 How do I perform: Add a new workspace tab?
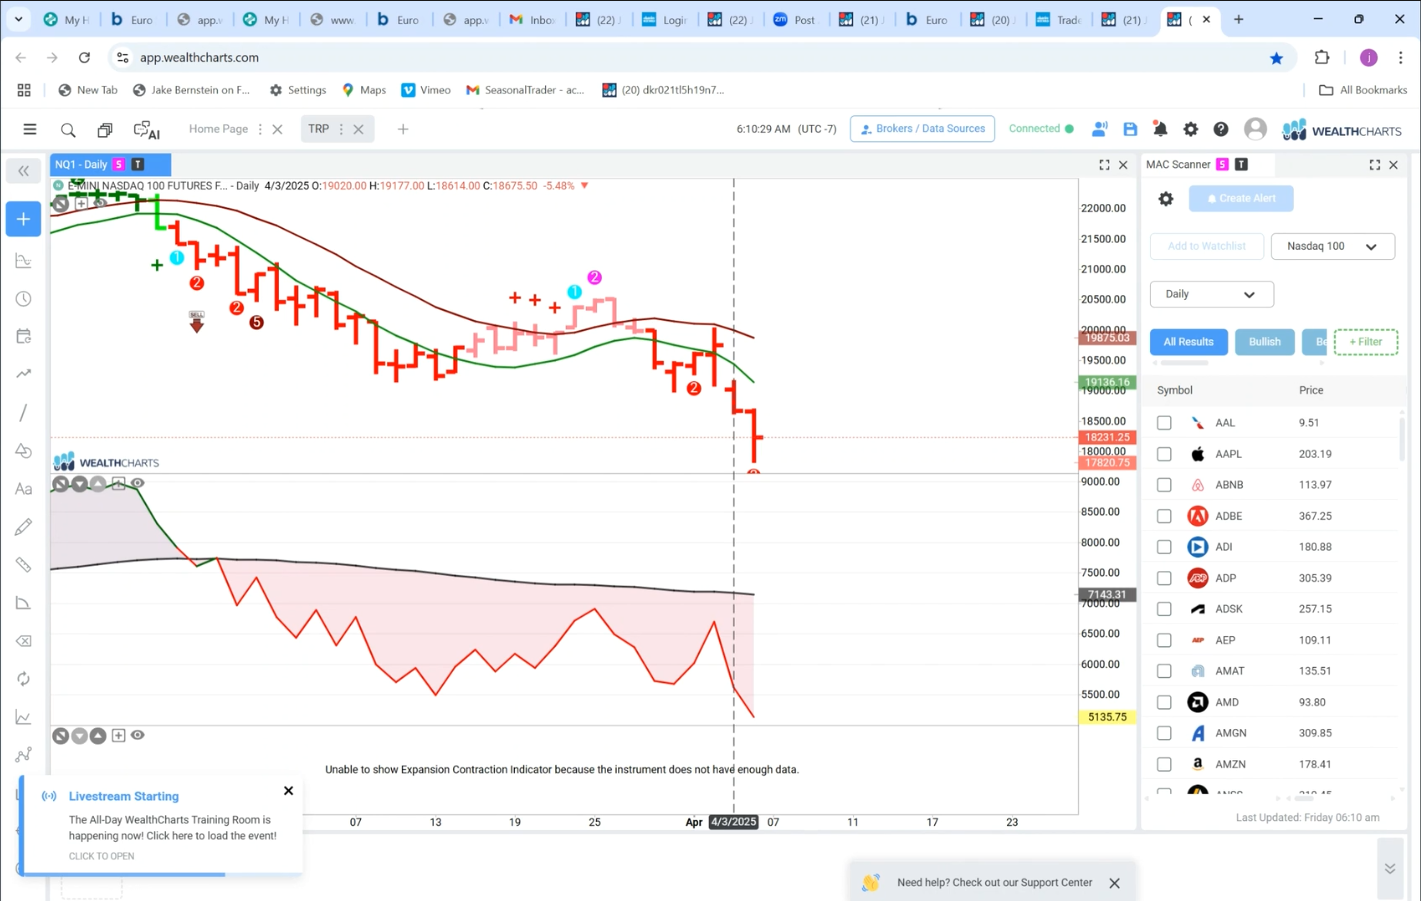click(x=403, y=129)
